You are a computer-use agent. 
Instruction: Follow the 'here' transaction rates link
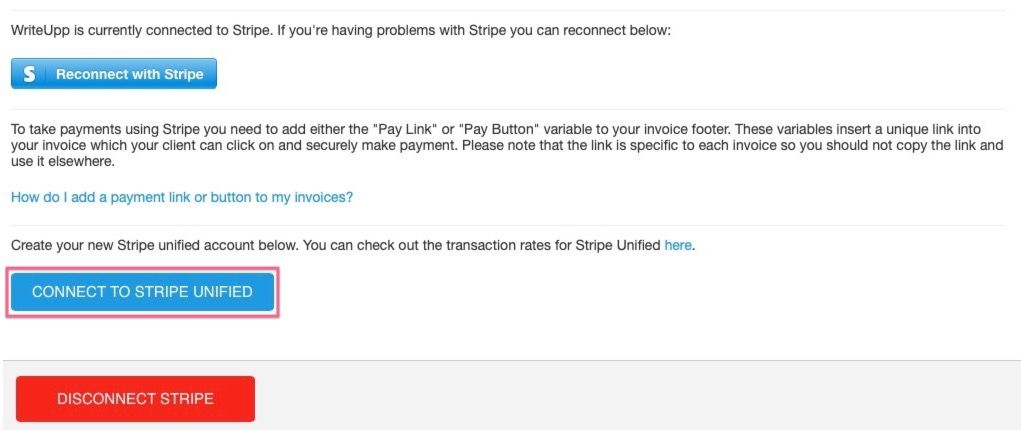coord(677,244)
